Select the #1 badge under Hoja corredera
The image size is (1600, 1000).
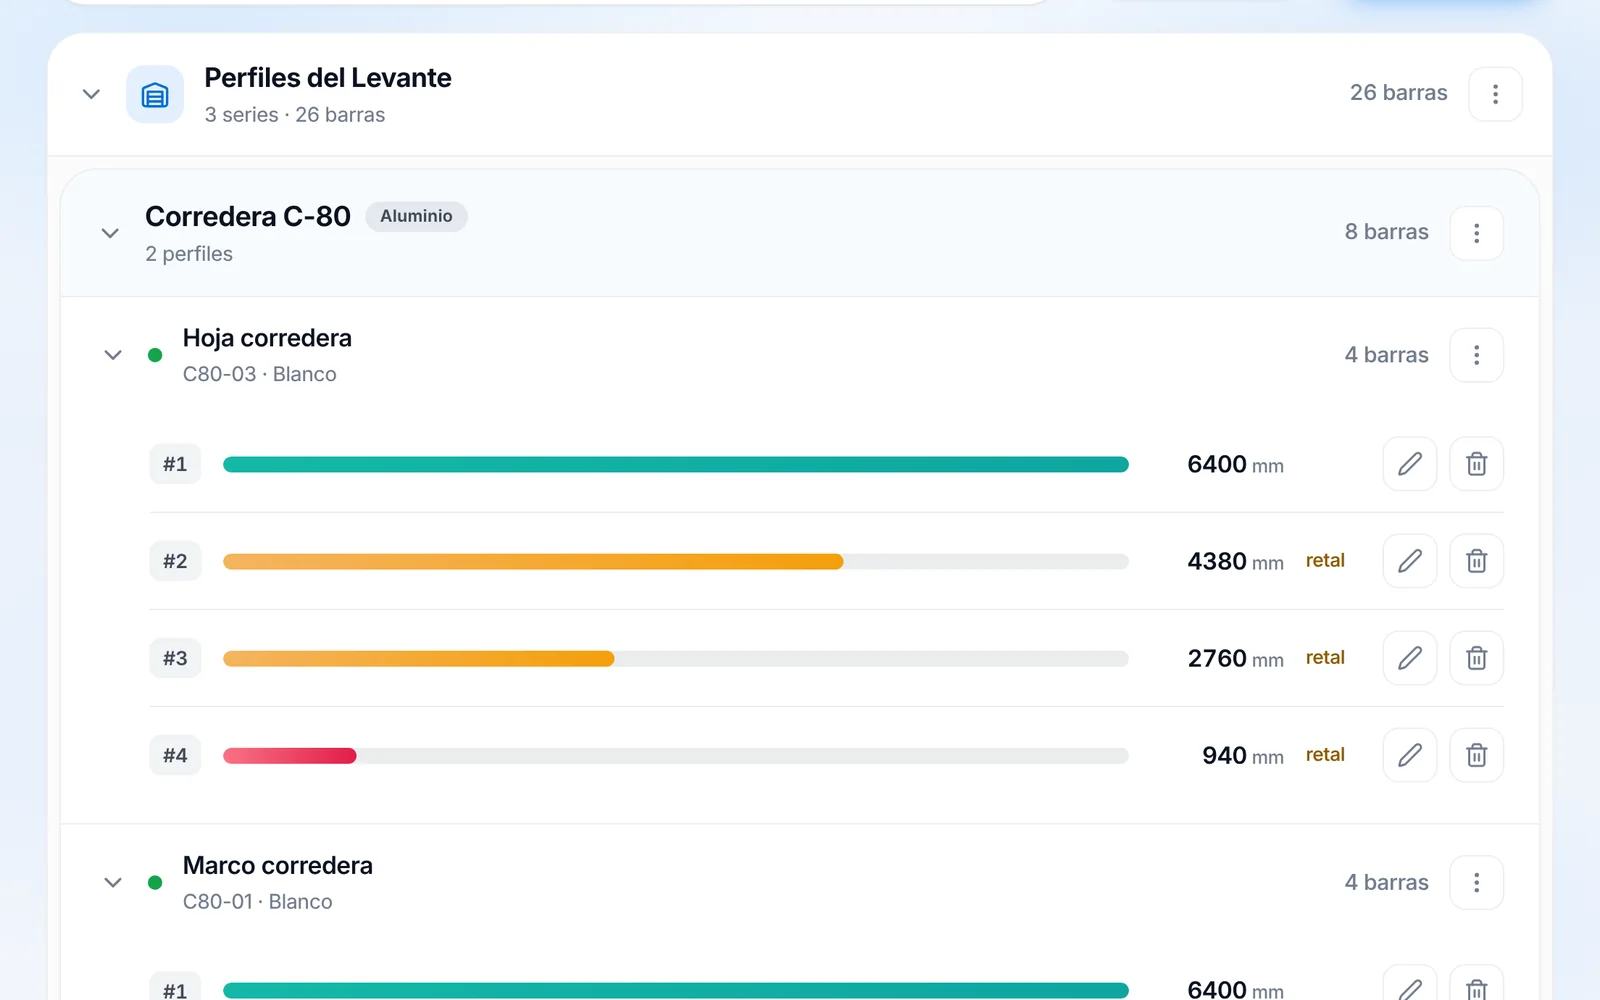click(x=175, y=464)
